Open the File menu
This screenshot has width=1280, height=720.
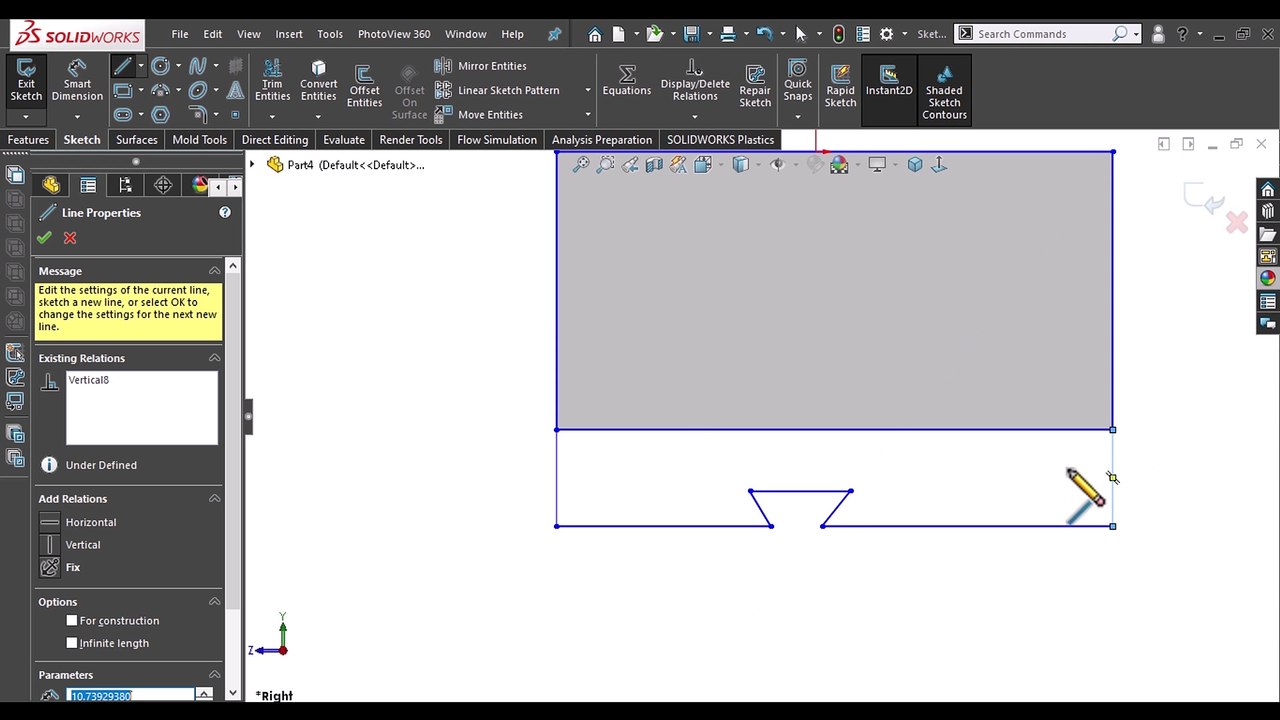click(x=180, y=34)
